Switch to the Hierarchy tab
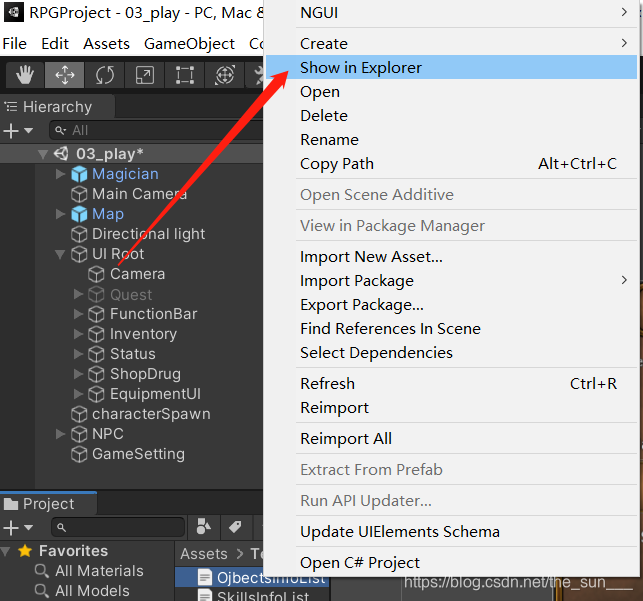 (57, 107)
